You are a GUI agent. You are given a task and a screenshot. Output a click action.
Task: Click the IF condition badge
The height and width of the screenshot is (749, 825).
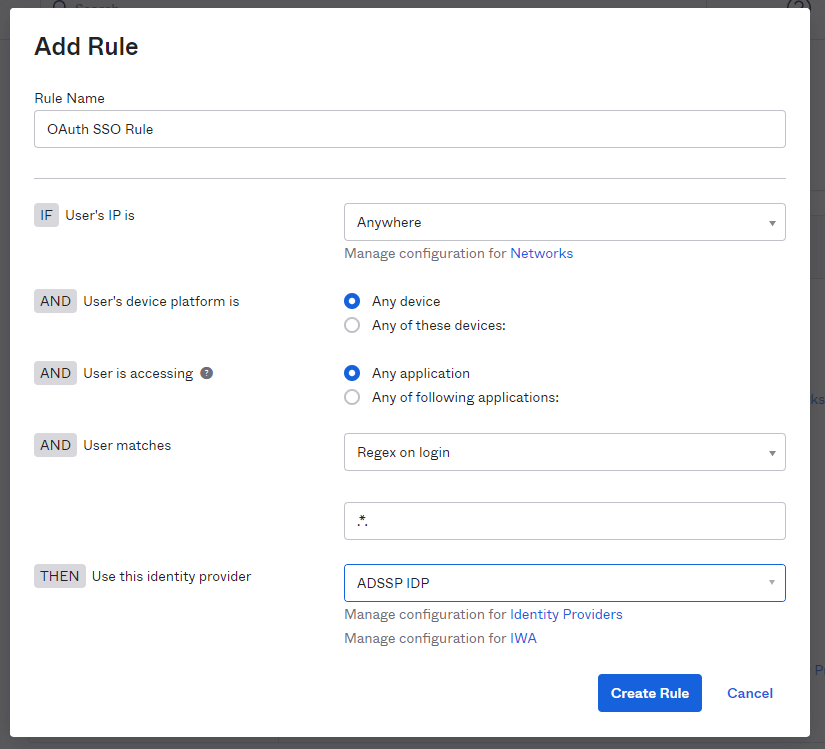(x=46, y=215)
